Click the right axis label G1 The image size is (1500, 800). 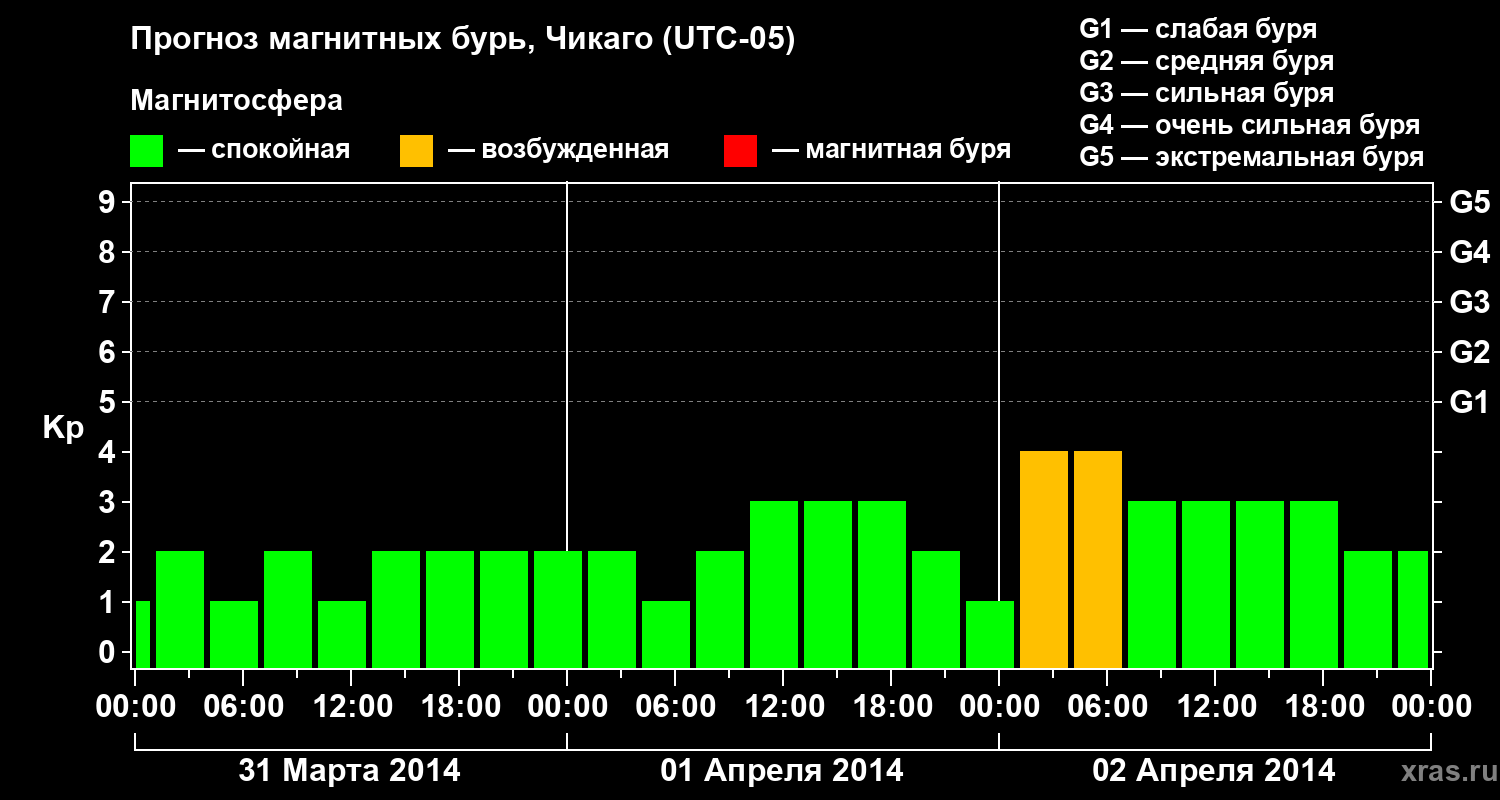pos(1469,402)
